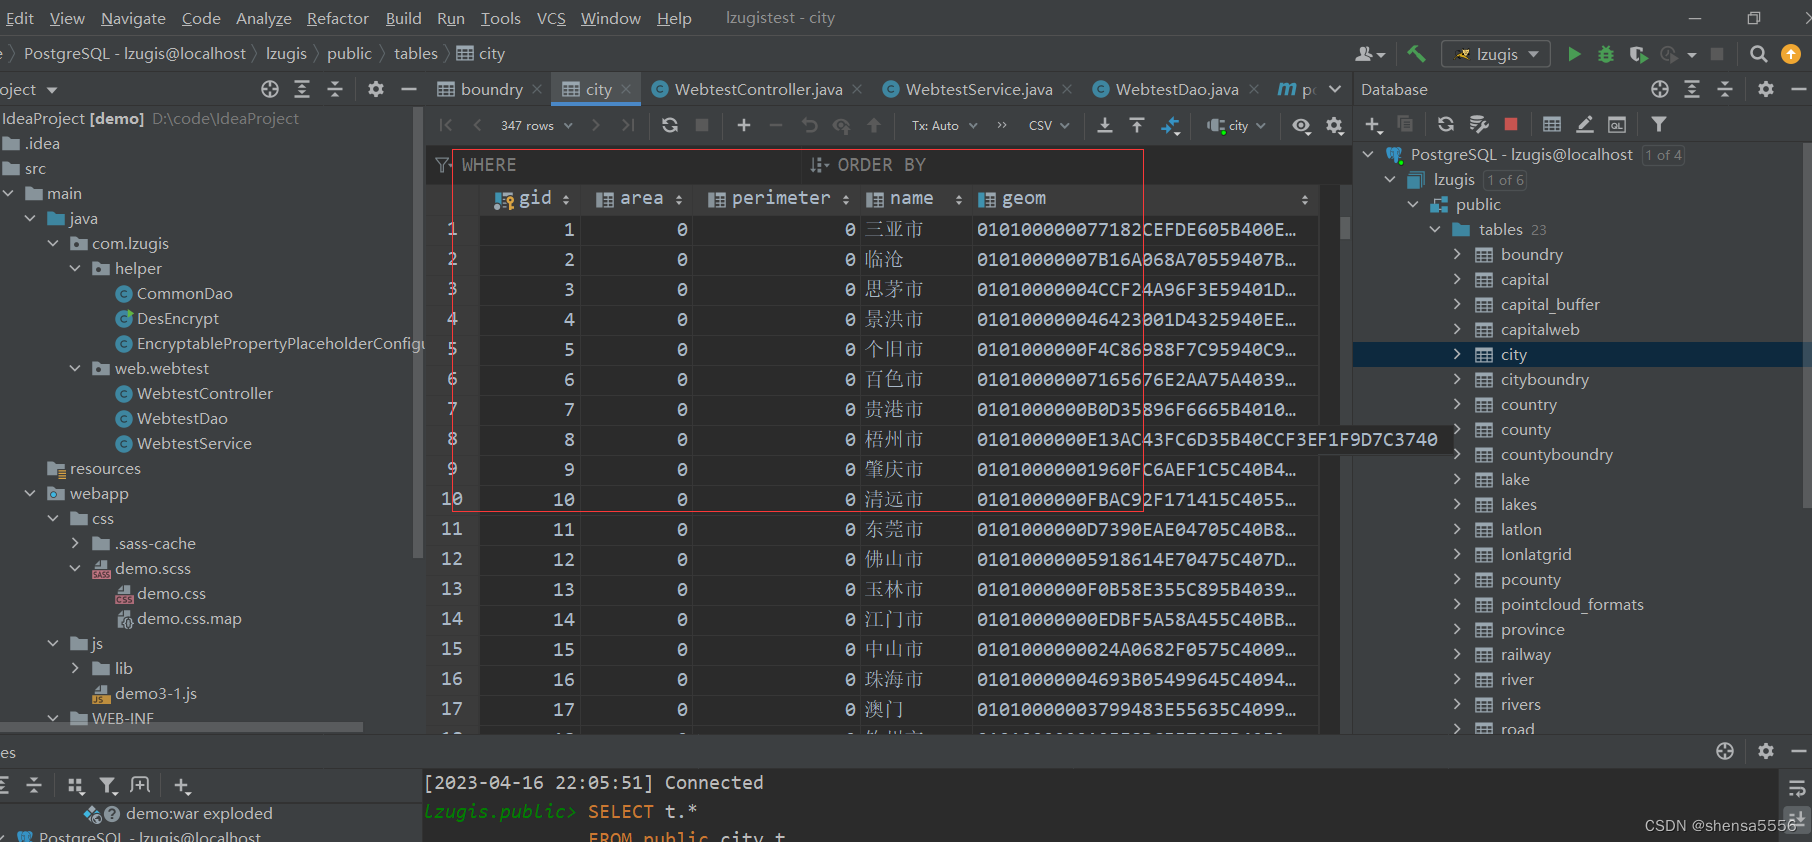Open table editor icon in Database toolbar
Viewport: 1812px width, 842px height.
pos(1552,125)
